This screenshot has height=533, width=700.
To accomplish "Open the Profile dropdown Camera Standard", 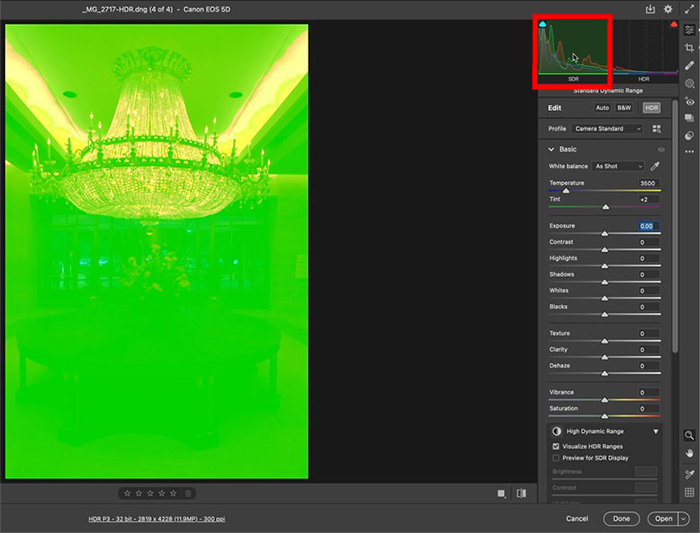I will [608, 129].
